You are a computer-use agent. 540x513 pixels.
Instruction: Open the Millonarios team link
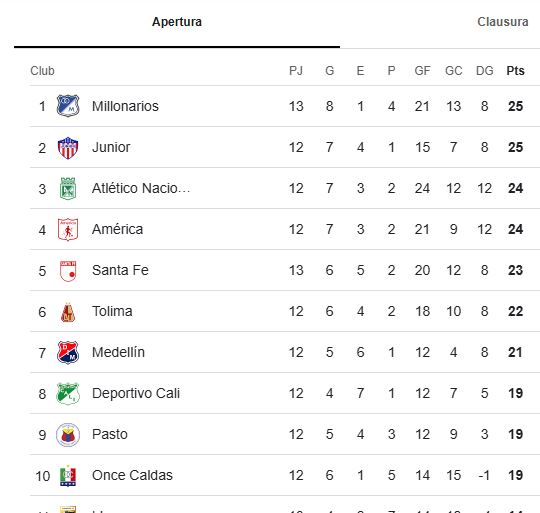click(x=125, y=106)
